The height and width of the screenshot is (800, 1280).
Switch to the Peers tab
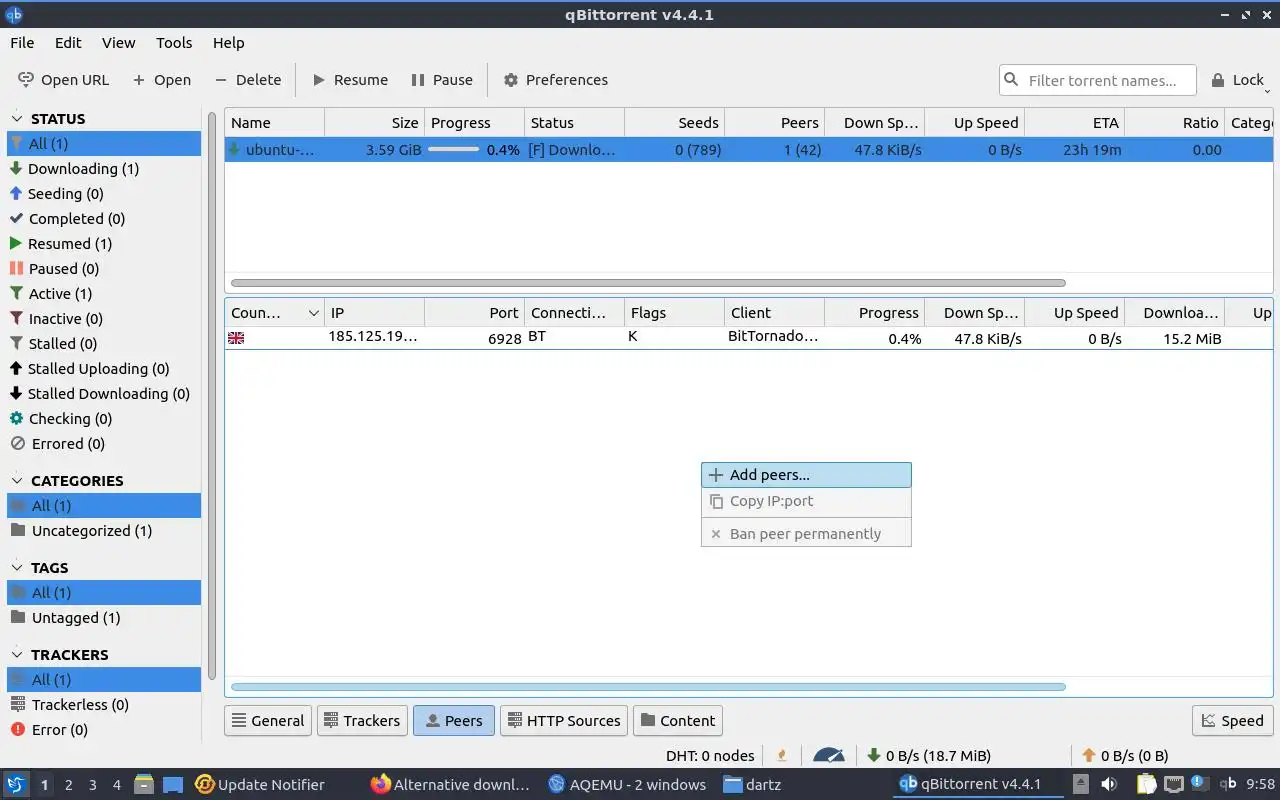454,721
